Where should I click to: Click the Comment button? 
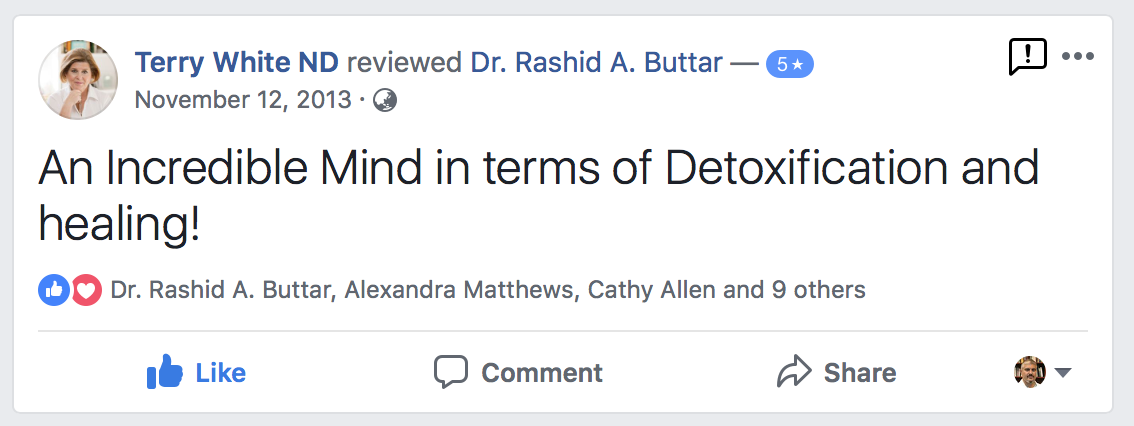click(518, 373)
